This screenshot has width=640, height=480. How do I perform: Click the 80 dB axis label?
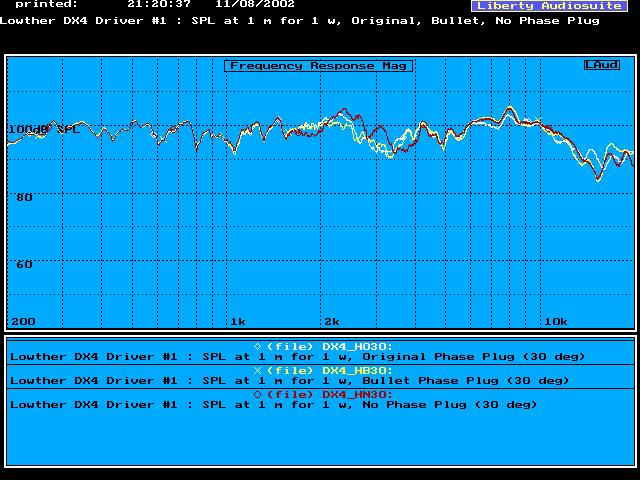(x=24, y=198)
